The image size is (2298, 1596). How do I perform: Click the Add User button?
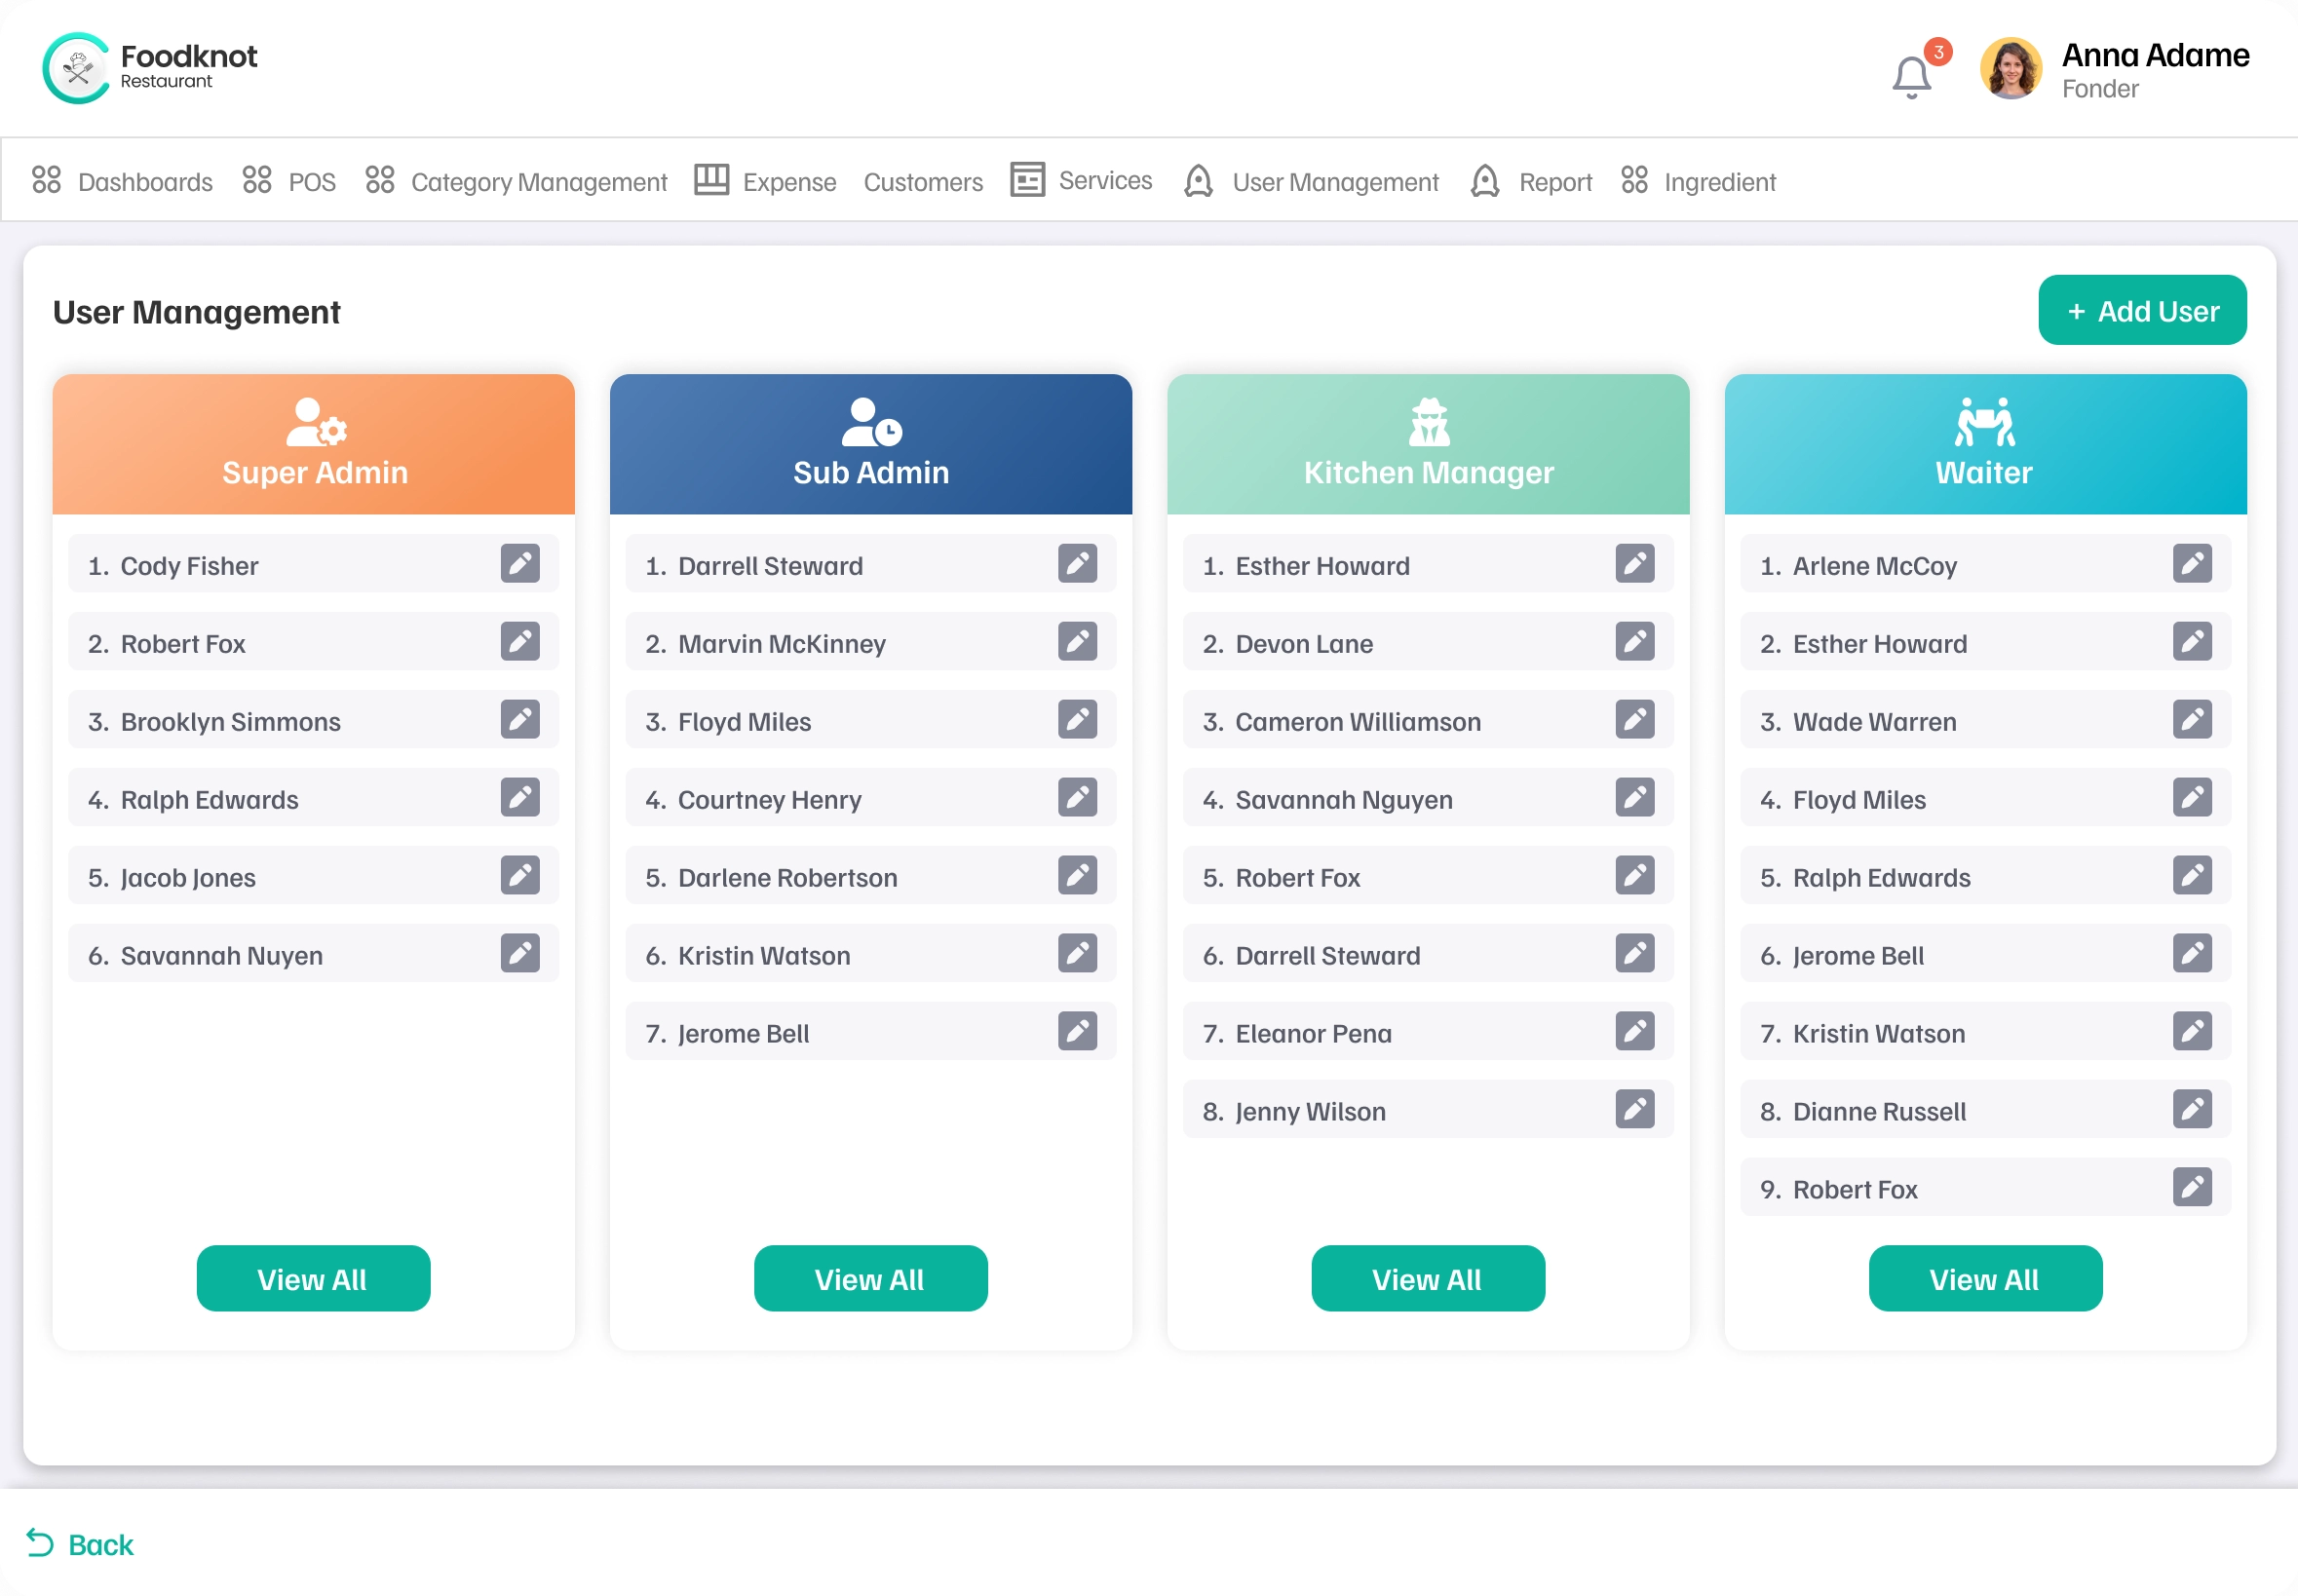2141,310
